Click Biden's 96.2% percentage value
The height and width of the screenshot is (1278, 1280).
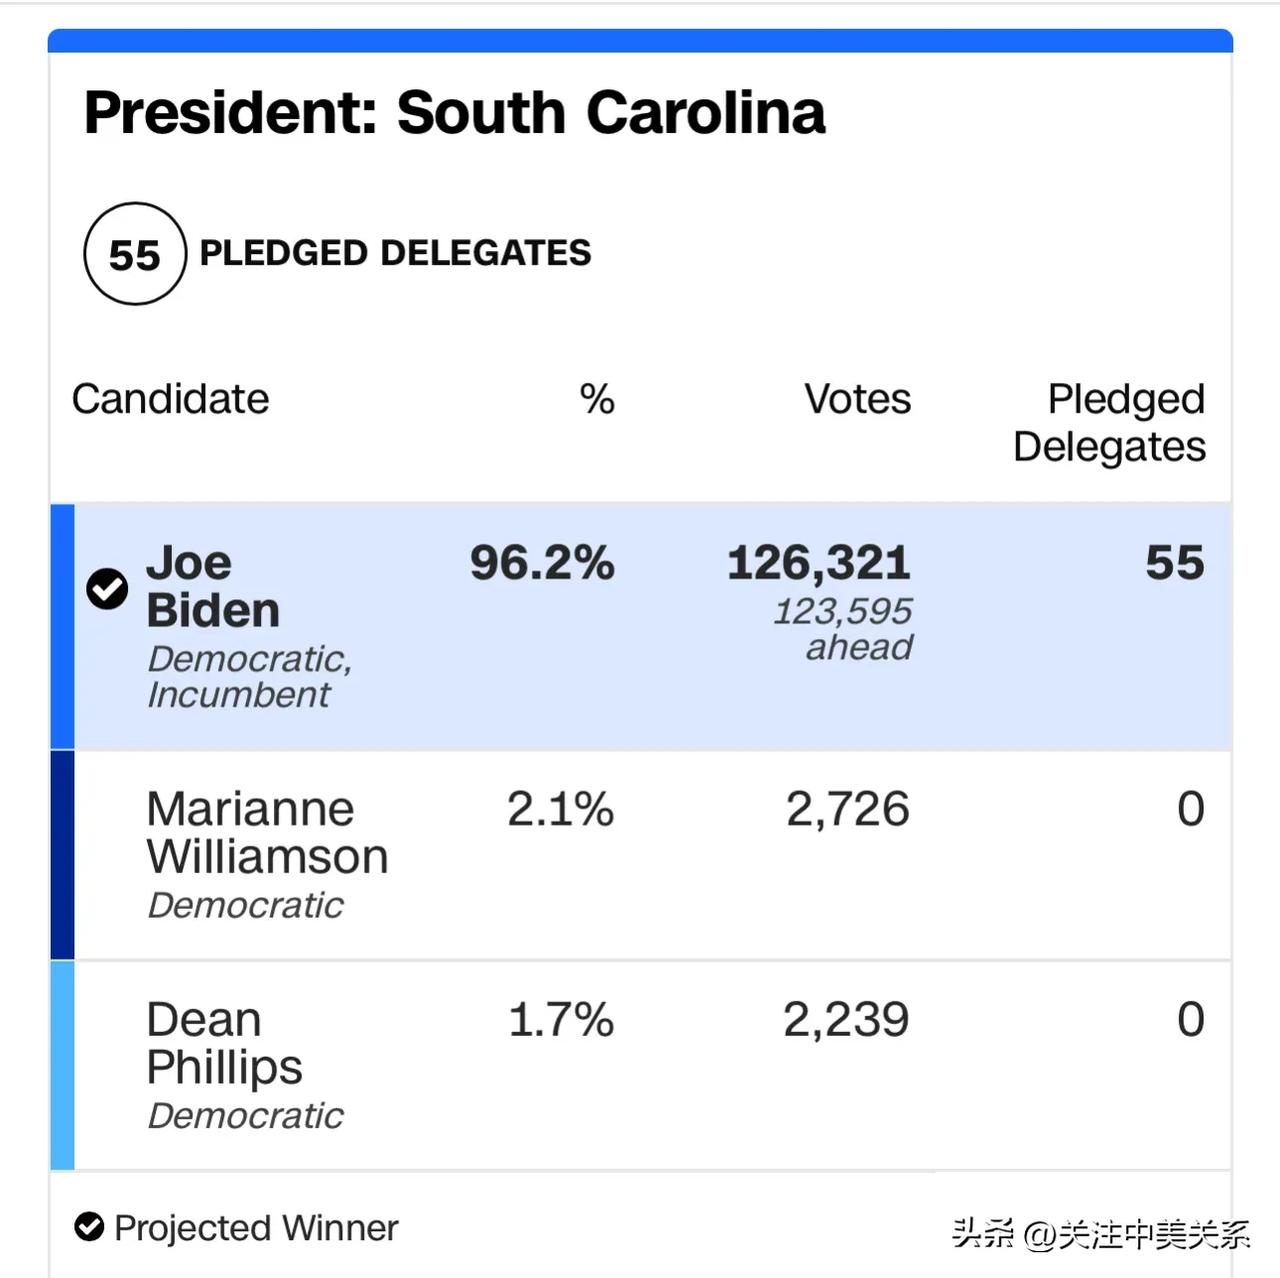click(x=542, y=563)
